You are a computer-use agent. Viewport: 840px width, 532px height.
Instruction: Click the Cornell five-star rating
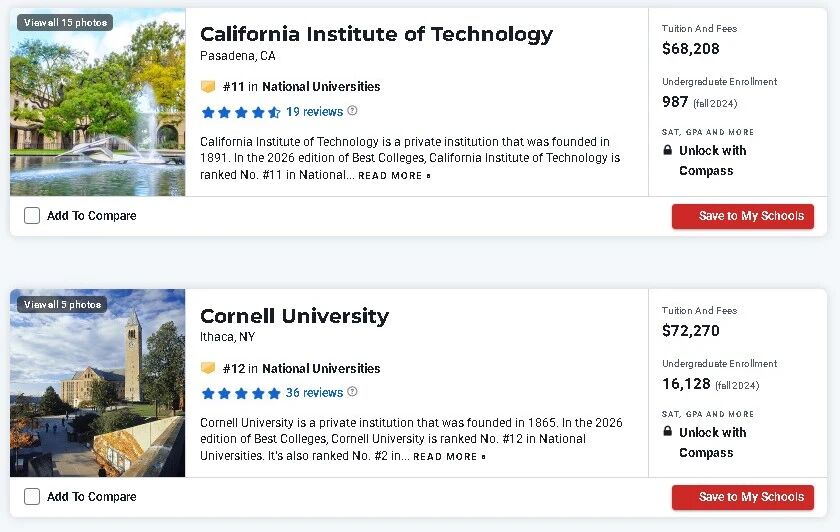240,393
